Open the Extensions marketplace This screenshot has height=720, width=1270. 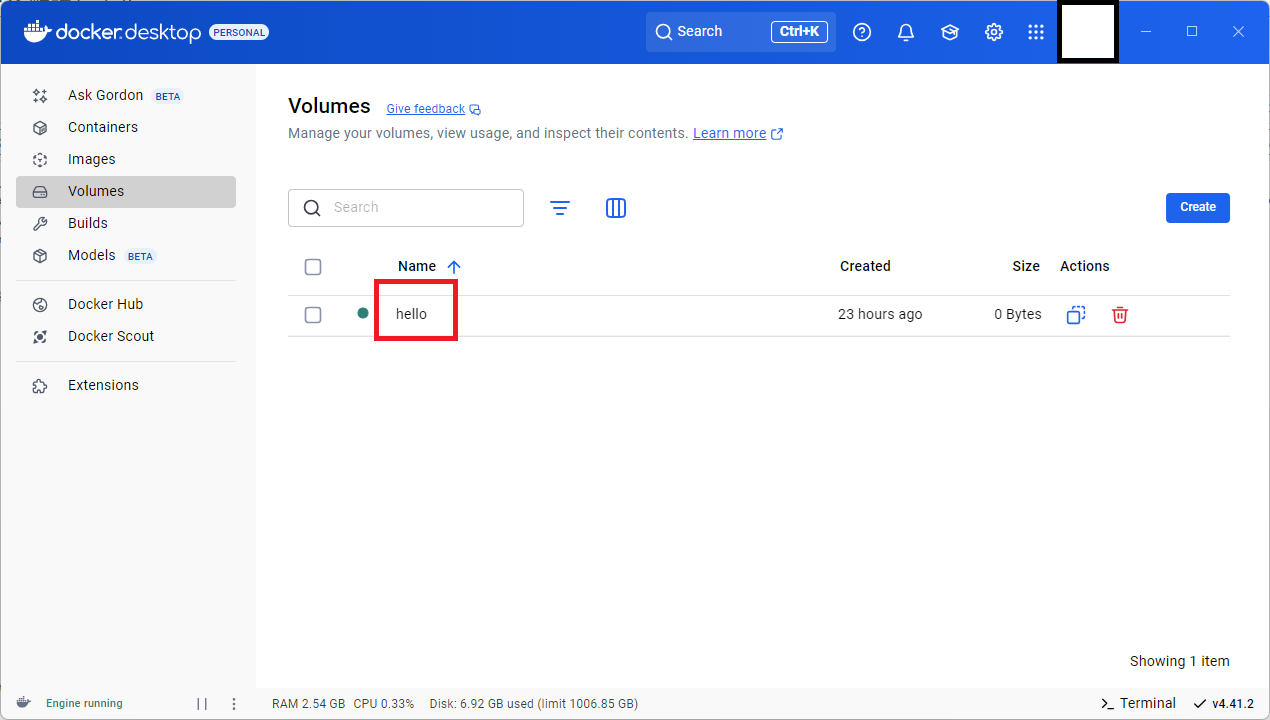point(102,385)
